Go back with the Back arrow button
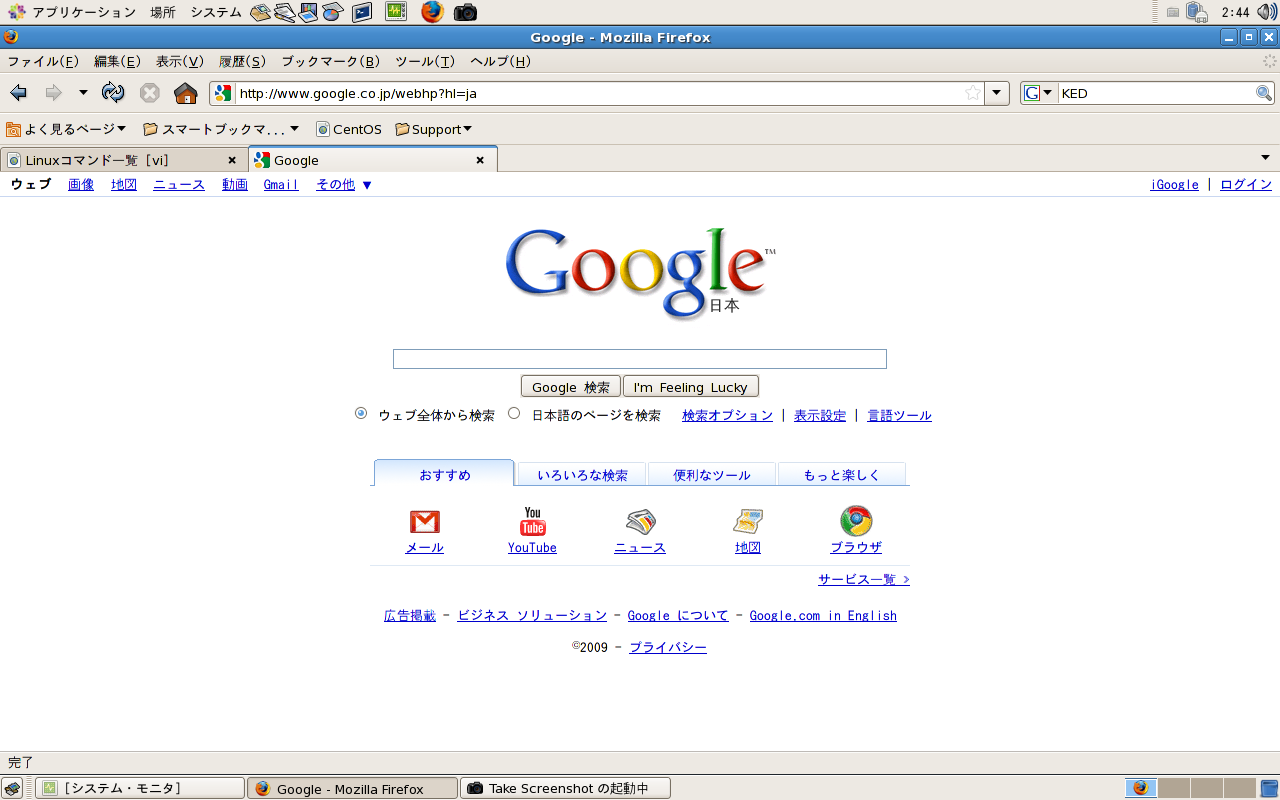This screenshot has width=1280, height=800. [19, 93]
